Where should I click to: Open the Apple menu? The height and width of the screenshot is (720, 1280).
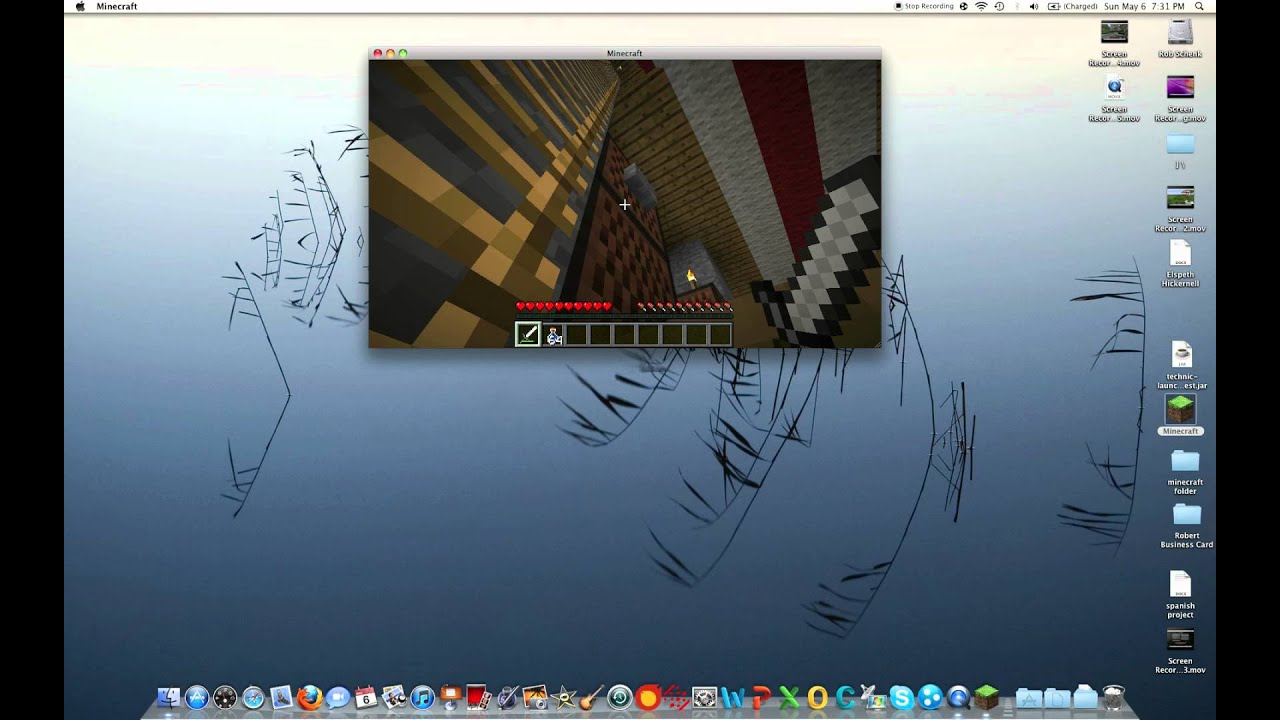click(x=80, y=6)
